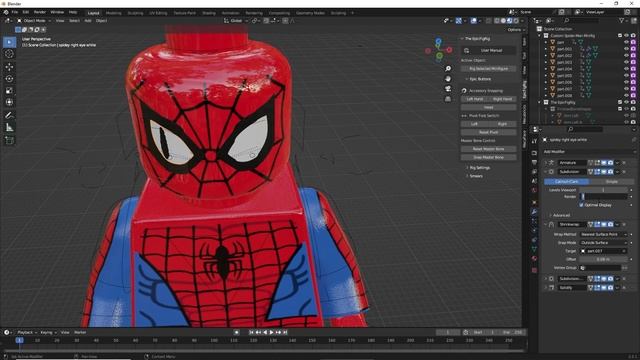Open the Object Data properties green triangle tab
The image size is (640, 360).
click(x=534, y=249)
